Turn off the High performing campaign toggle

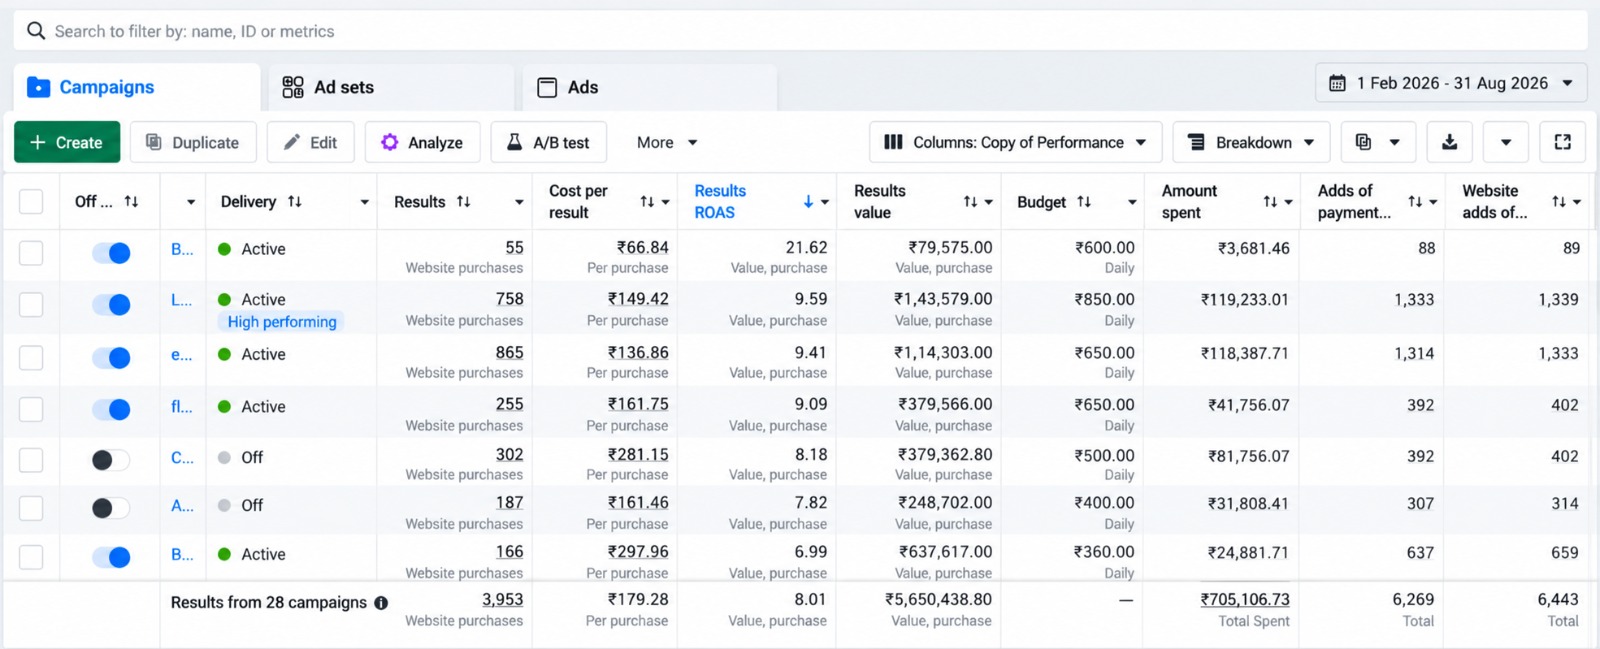[111, 304]
